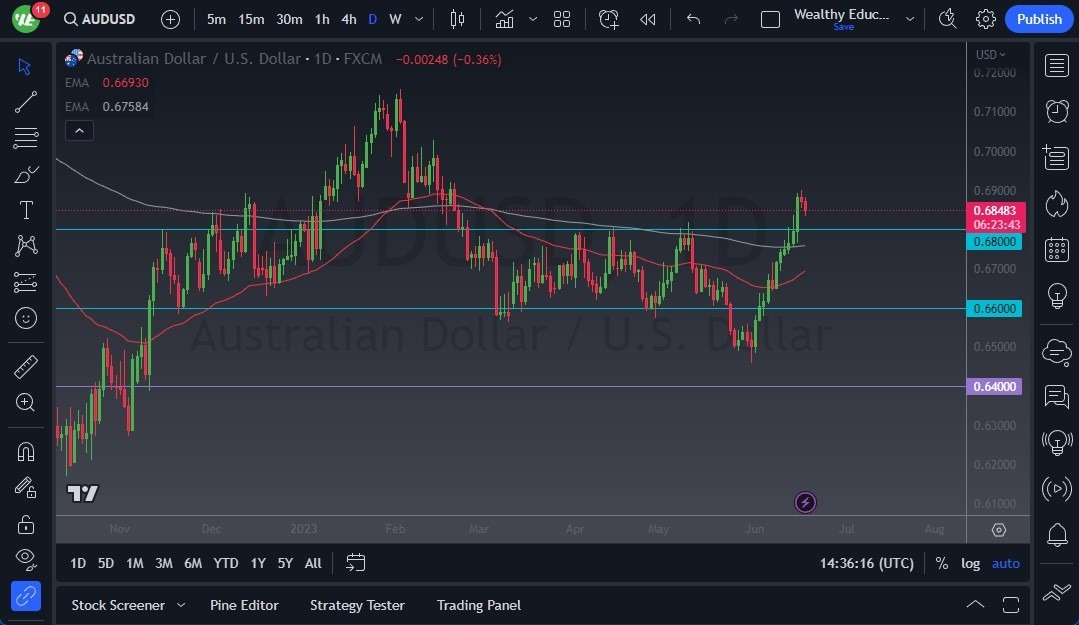Open the Wealthy Educ layout dropdown

coord(910,18)
